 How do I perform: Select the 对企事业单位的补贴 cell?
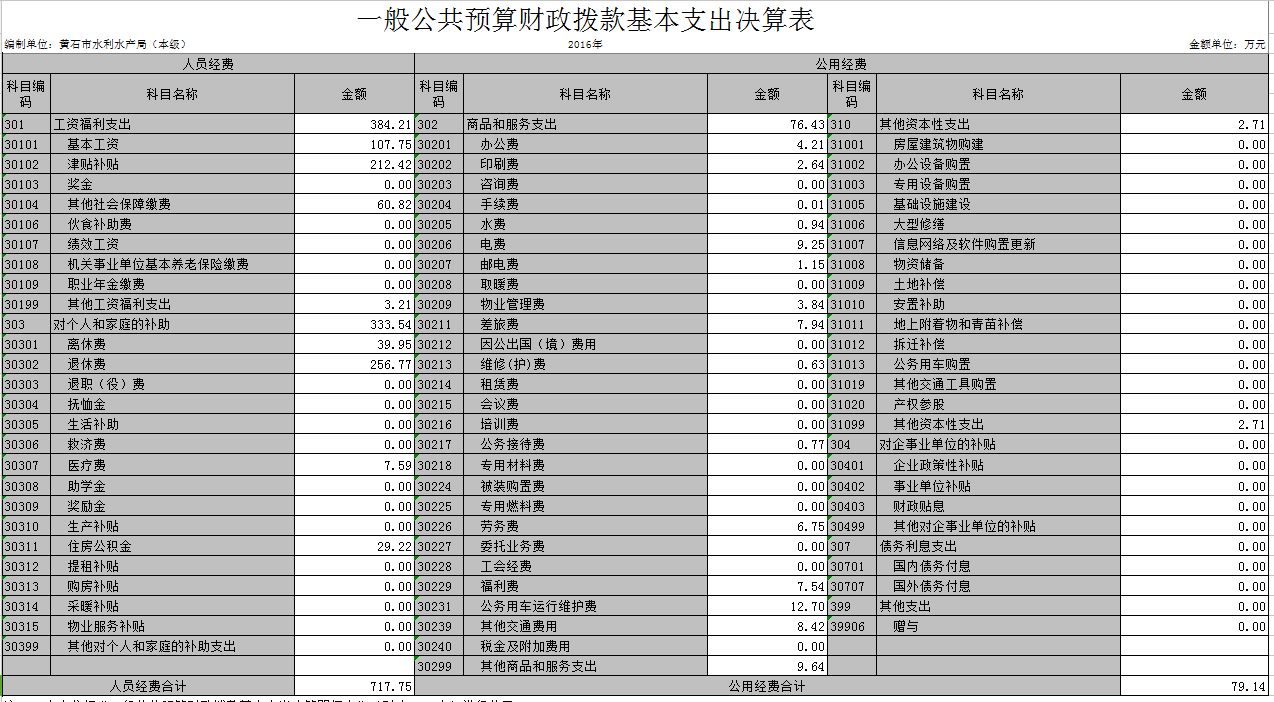coord(998,445)
